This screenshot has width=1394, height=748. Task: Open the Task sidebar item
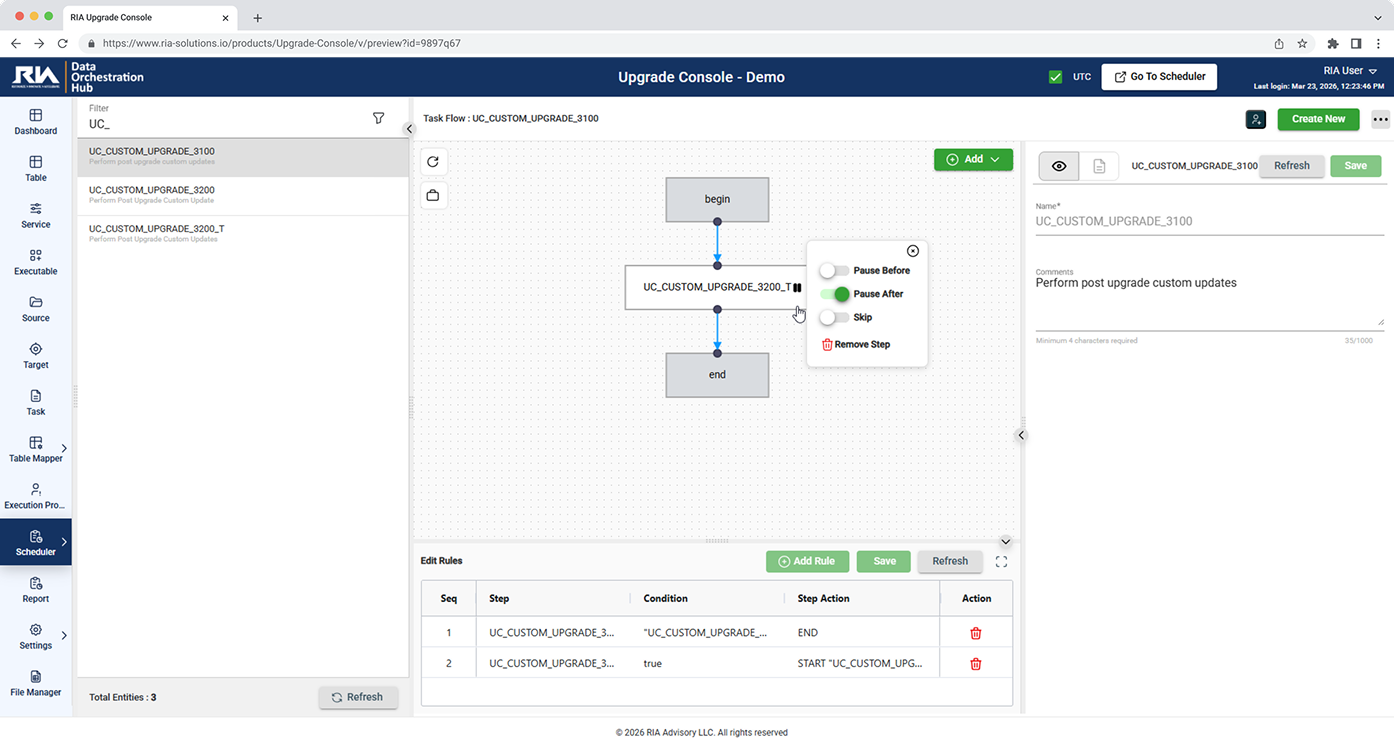point(36,403)
